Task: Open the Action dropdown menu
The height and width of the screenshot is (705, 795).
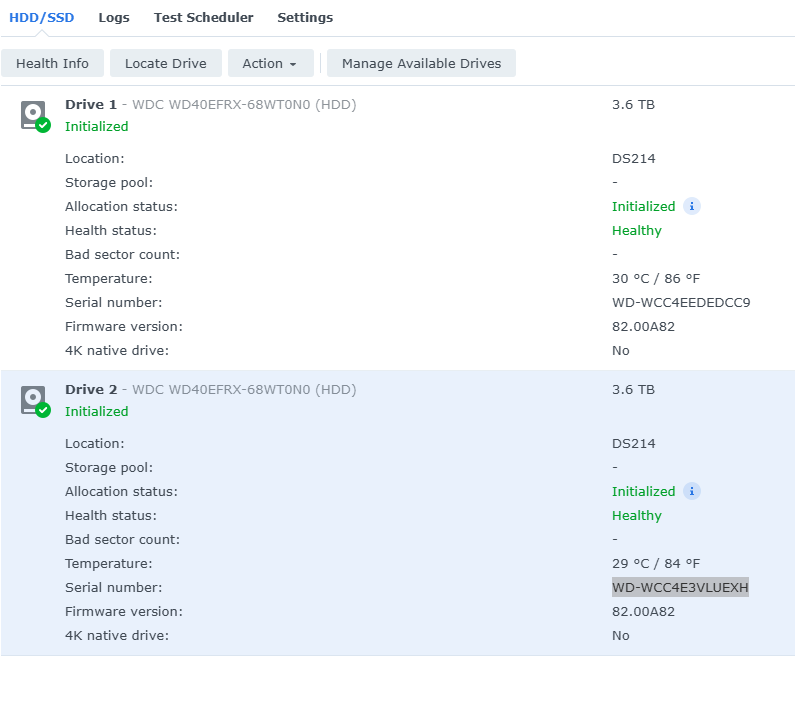Action: (270, 63)
